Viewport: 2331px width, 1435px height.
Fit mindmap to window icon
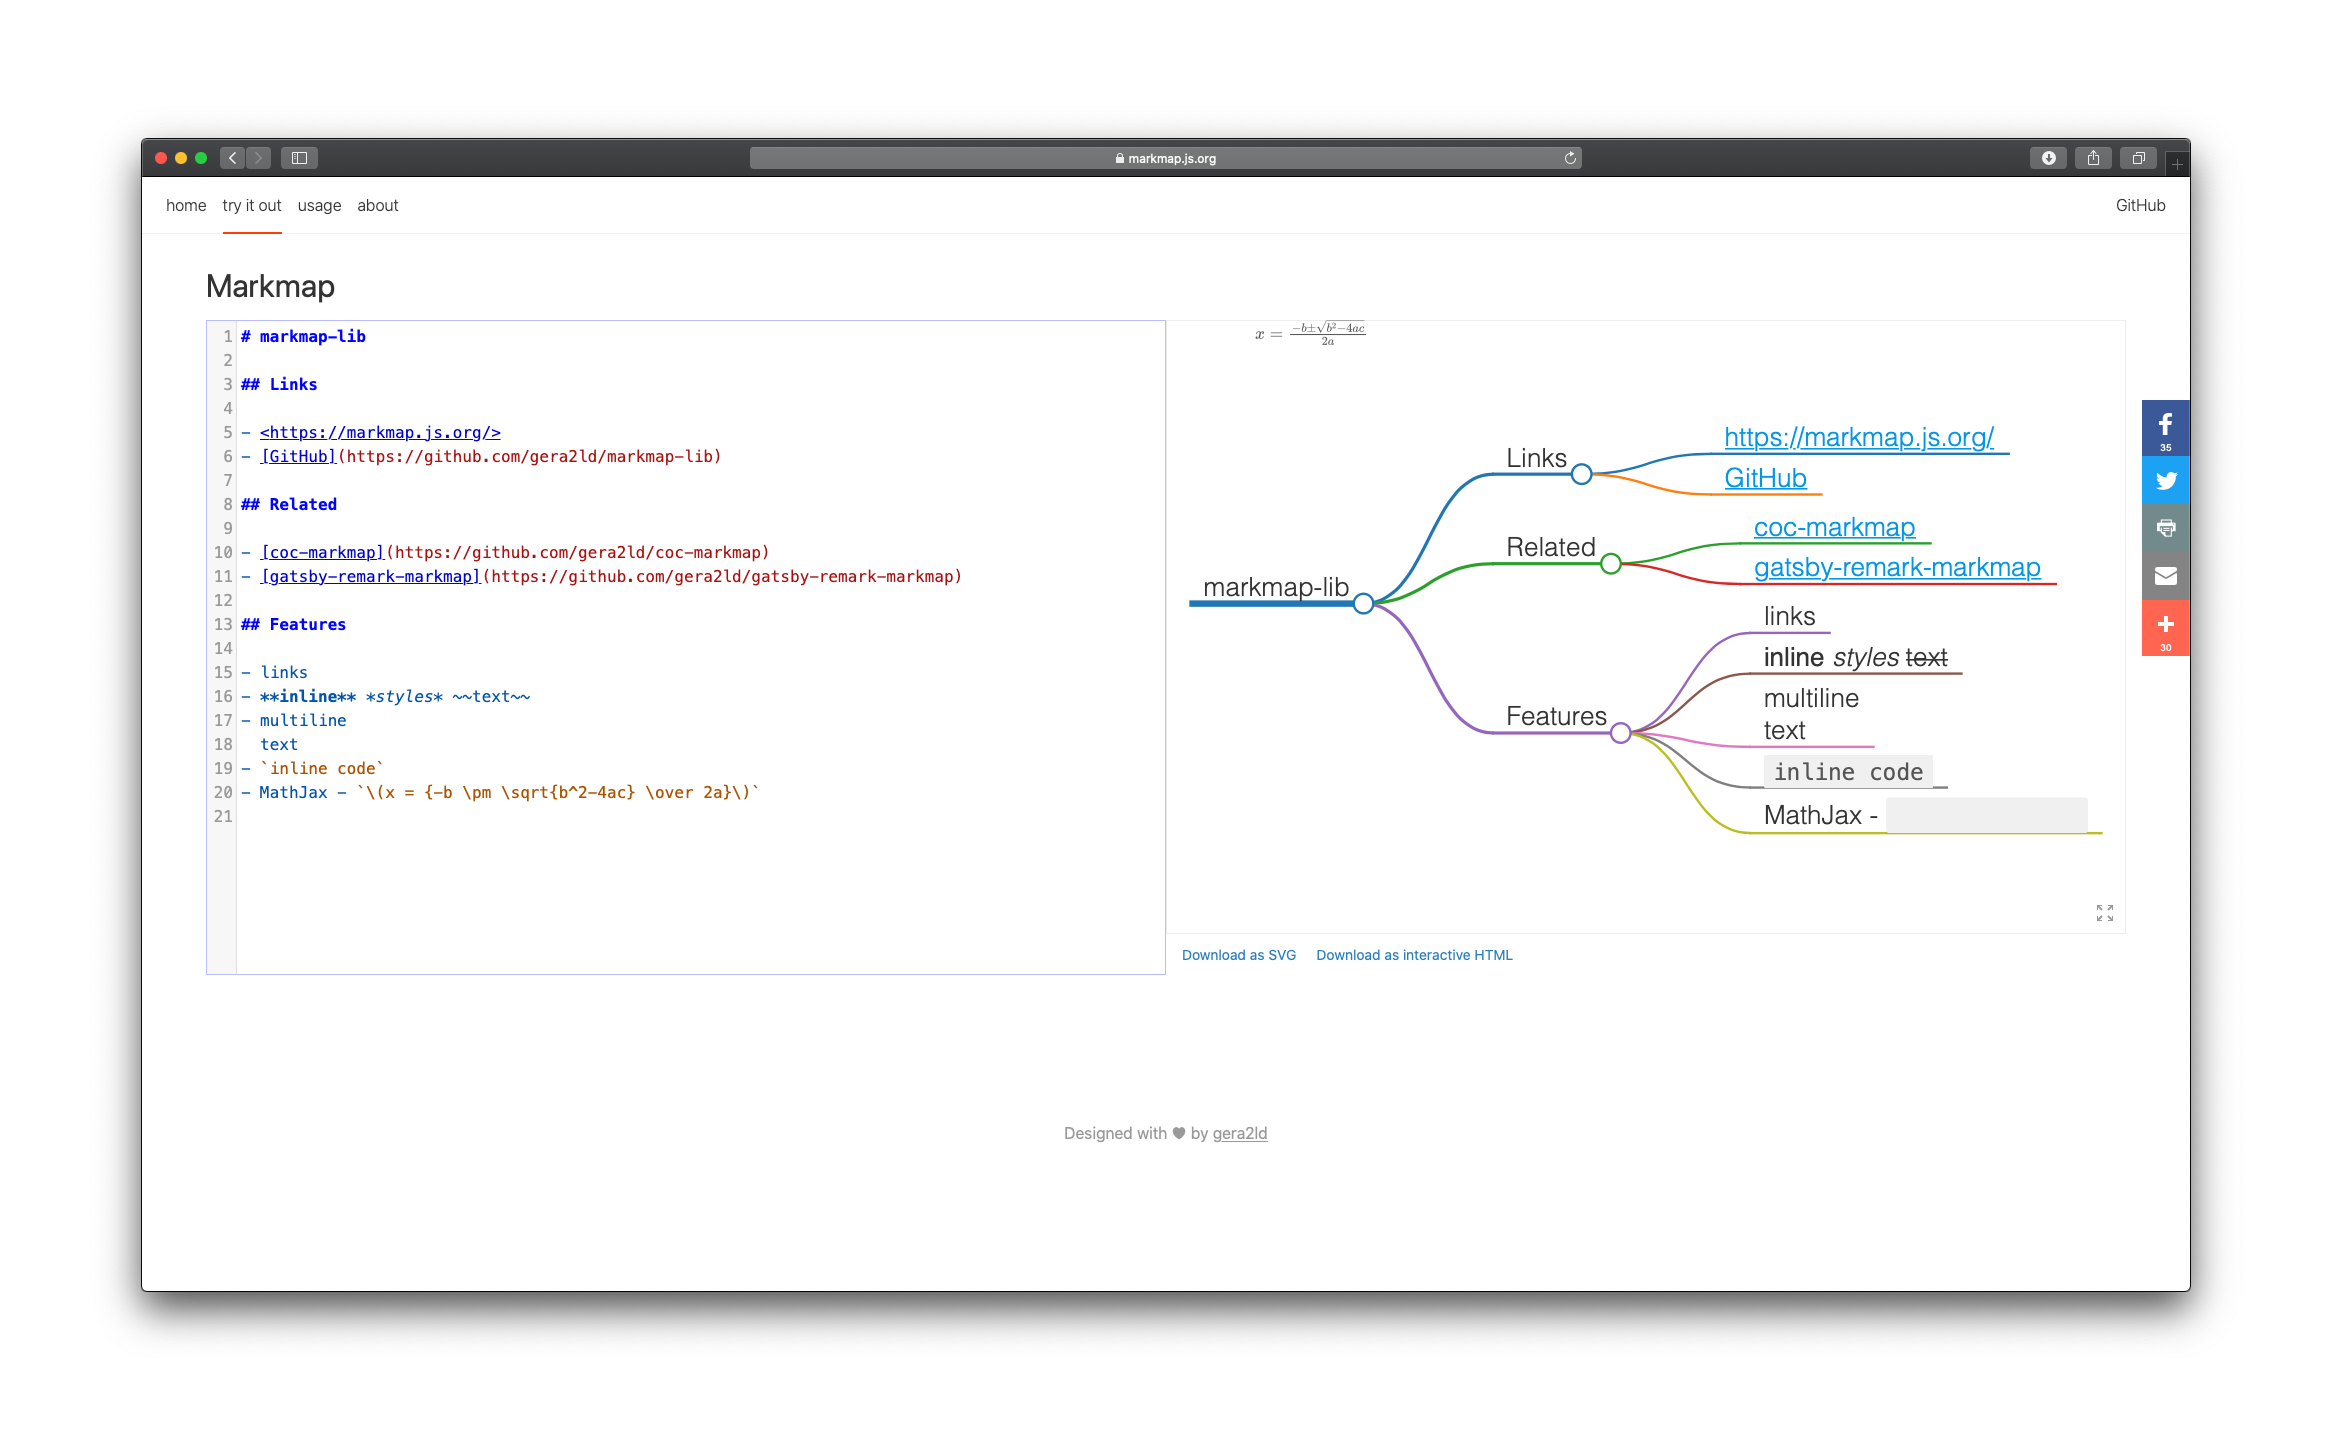[2104, 913]
